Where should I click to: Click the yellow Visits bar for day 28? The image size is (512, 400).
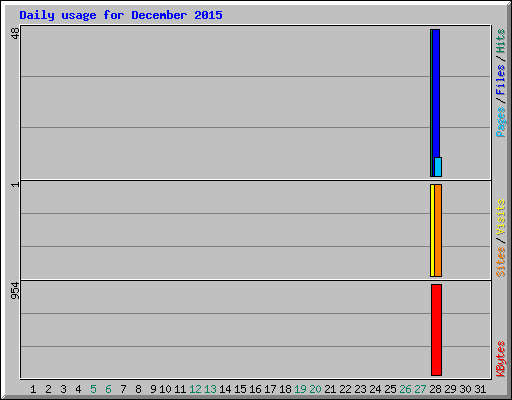pyautogui.click(x=432, y=230)
